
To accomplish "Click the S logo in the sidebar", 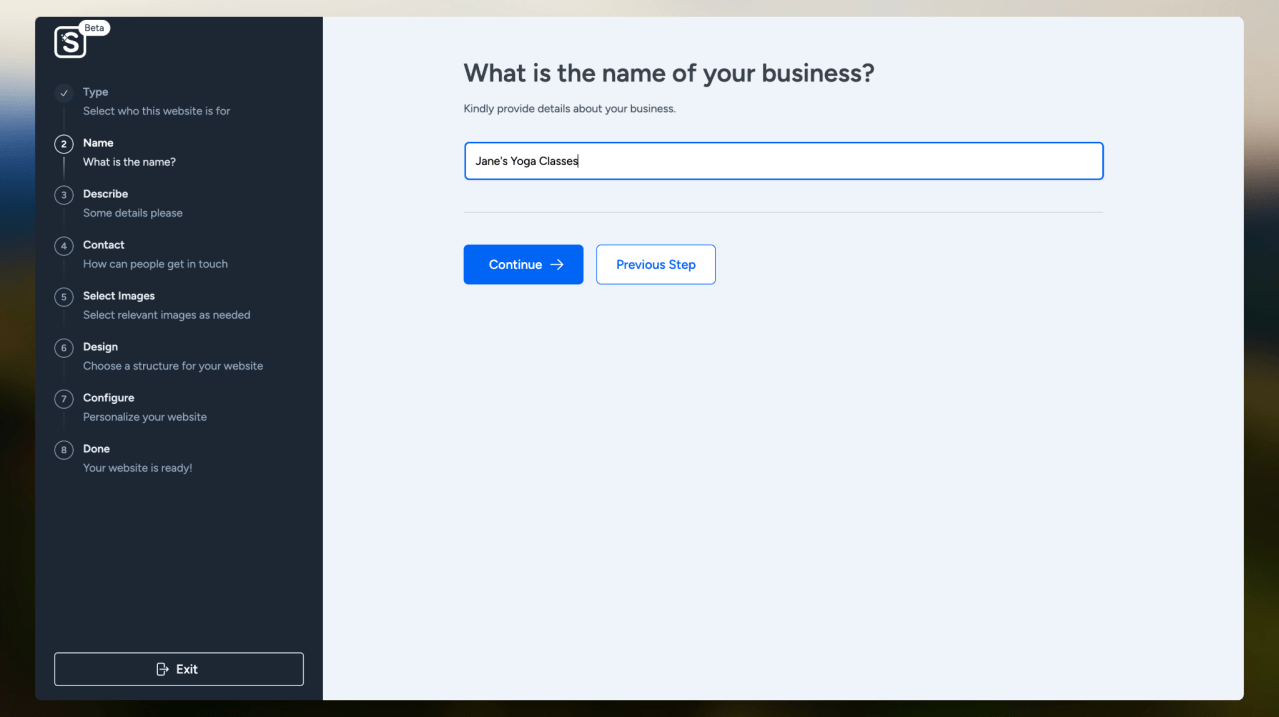I will point(70,42).
